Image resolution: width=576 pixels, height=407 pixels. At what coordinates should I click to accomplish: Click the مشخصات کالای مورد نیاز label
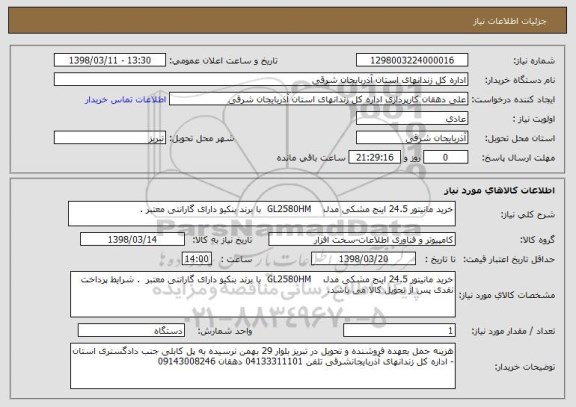pyautogui.click(x=507, y=295)
